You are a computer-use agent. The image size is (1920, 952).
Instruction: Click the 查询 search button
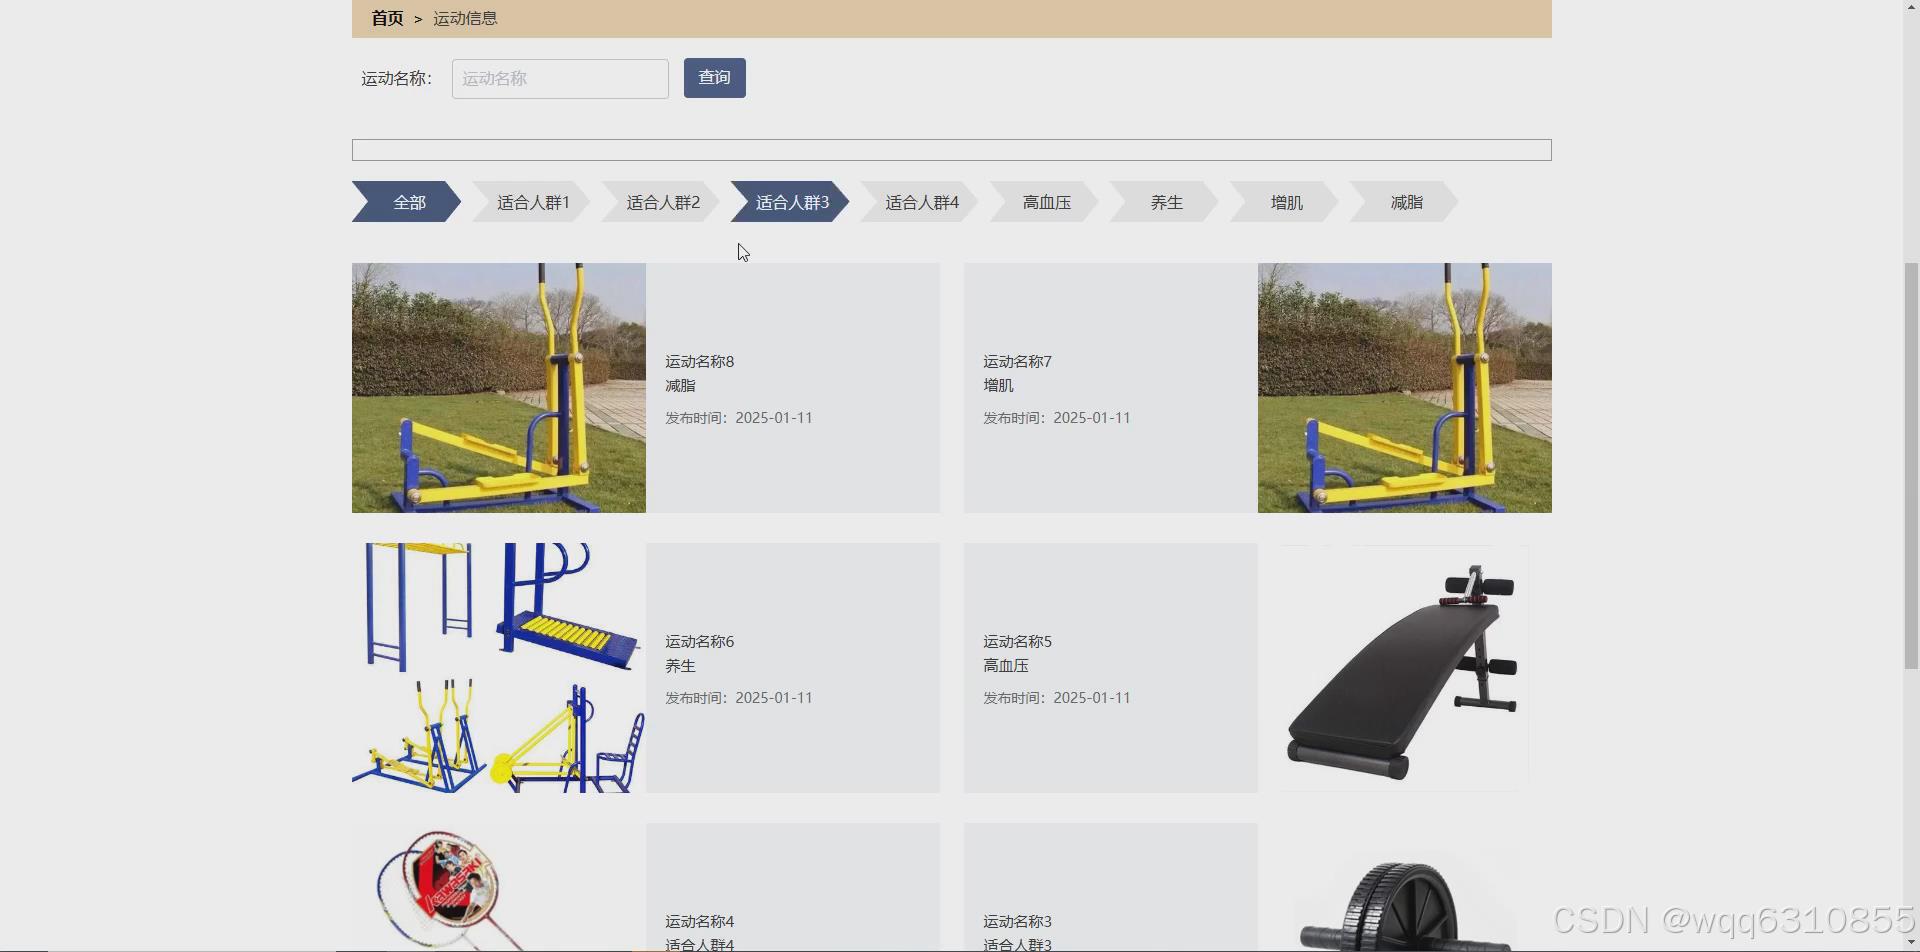pos(715,78)
